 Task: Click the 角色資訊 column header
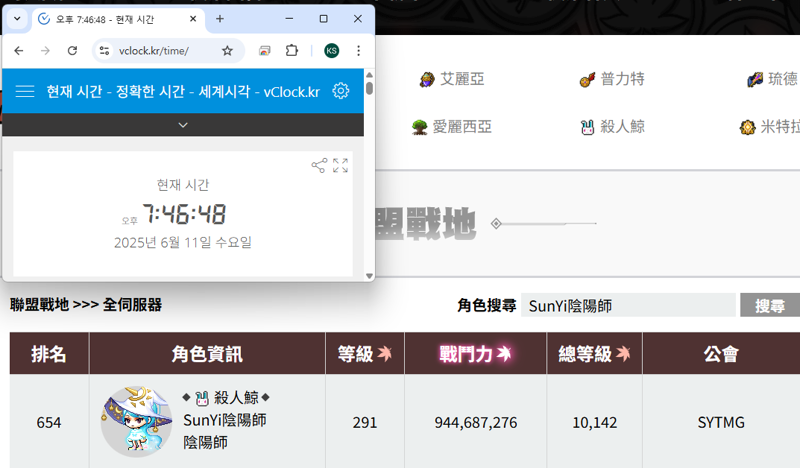point(207,354)
